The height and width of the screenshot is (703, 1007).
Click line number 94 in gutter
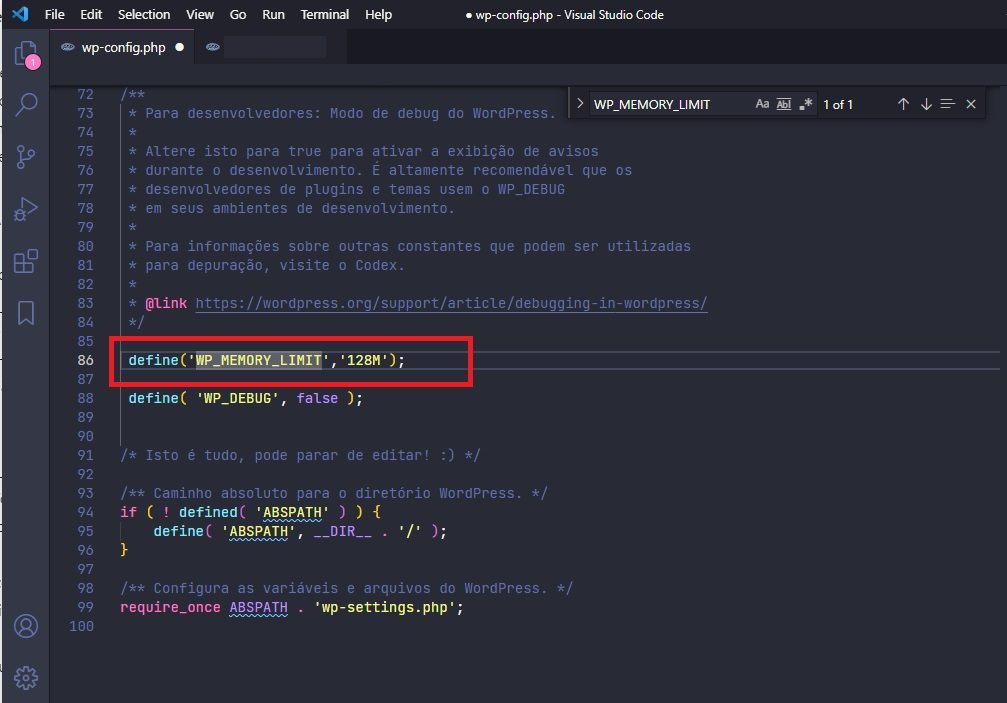[85, 512]
